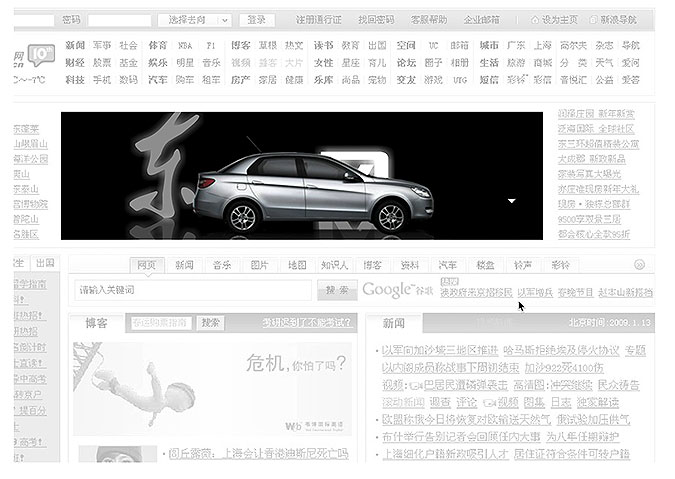Select 新闻 search tab
The width and height of the screenshot is (675, 479).
tap(184, 265)
